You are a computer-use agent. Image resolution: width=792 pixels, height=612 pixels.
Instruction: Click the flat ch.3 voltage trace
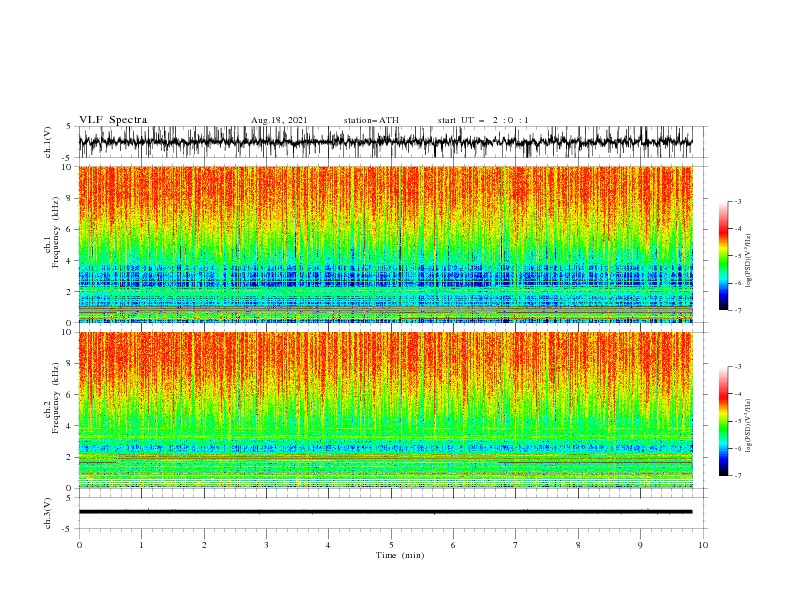click(385, 512)
